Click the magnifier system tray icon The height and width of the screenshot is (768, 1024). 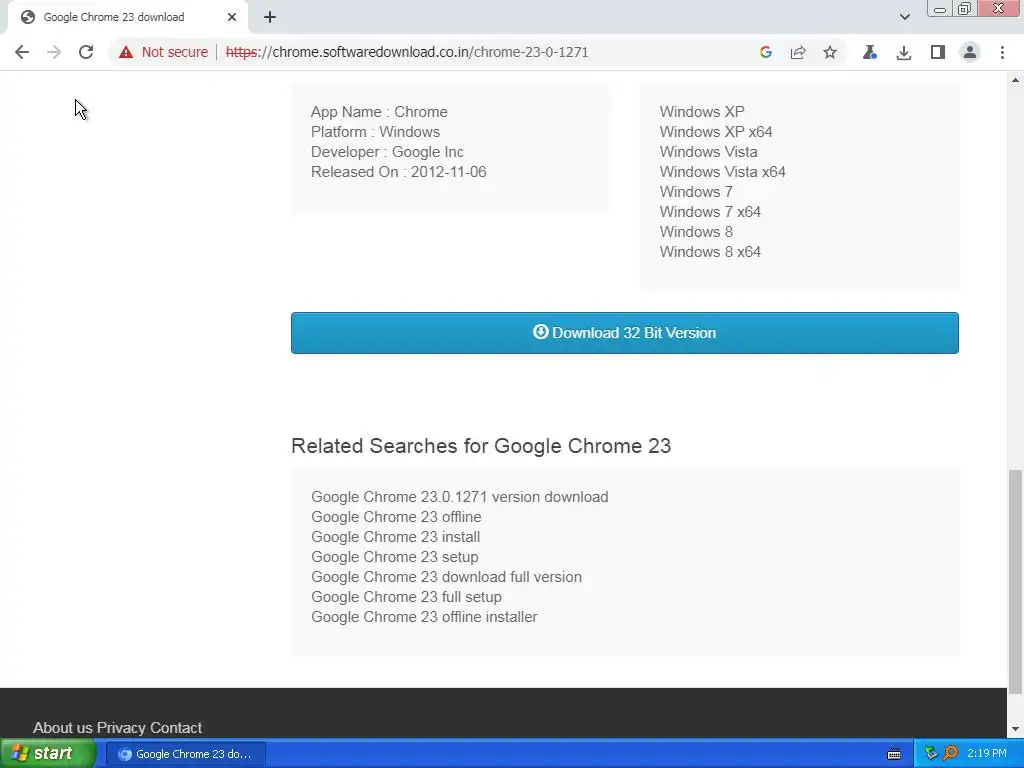click(x=950, y=754)
